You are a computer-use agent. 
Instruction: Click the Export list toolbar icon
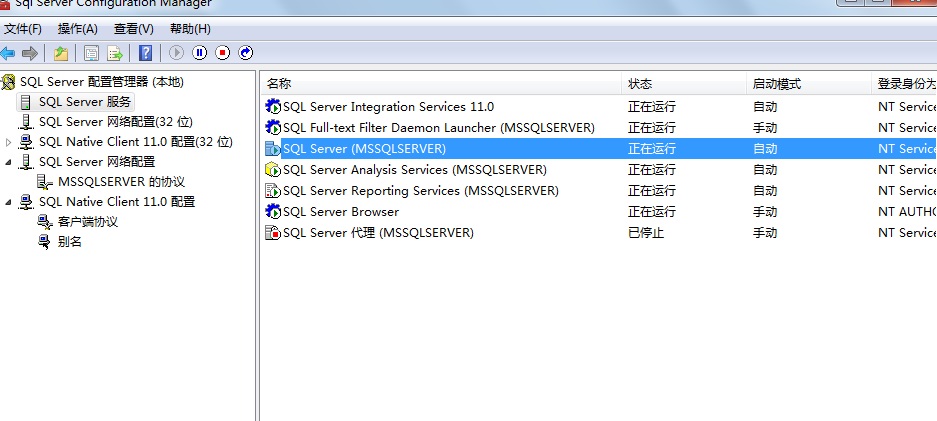point(115,53)
